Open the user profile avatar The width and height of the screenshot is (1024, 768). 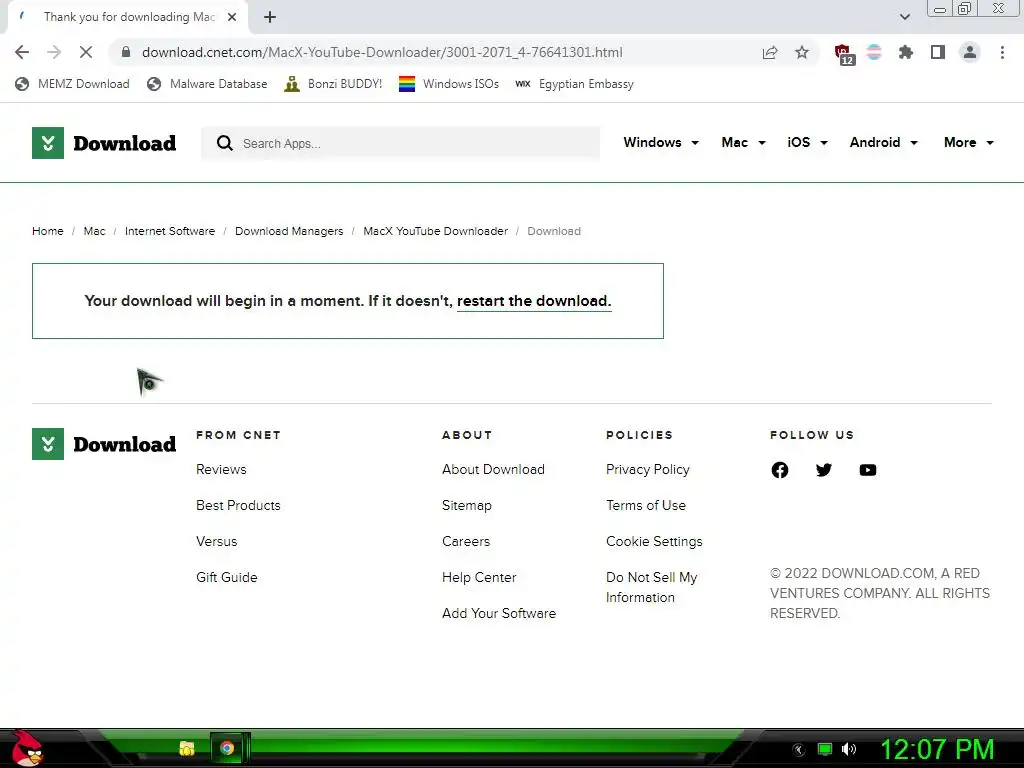pos(970,52)
